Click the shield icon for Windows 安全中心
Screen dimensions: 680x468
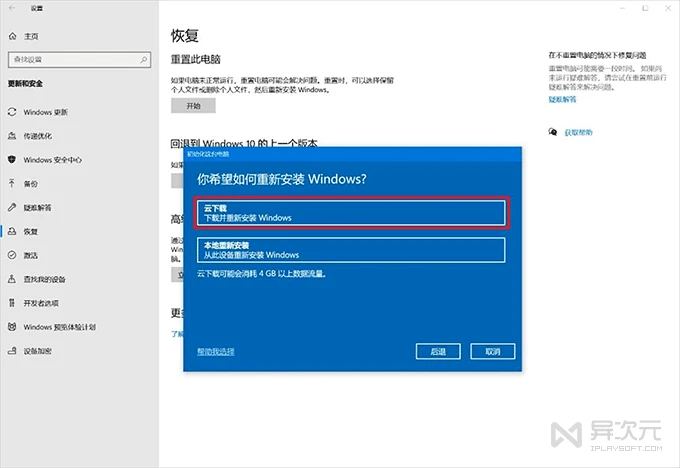[x=12, y=160]
